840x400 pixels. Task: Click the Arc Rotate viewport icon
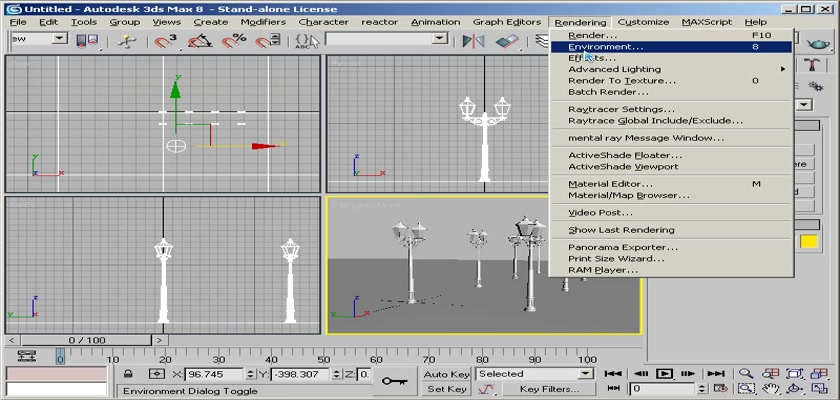pyautogui.click(x=795, y=389)
